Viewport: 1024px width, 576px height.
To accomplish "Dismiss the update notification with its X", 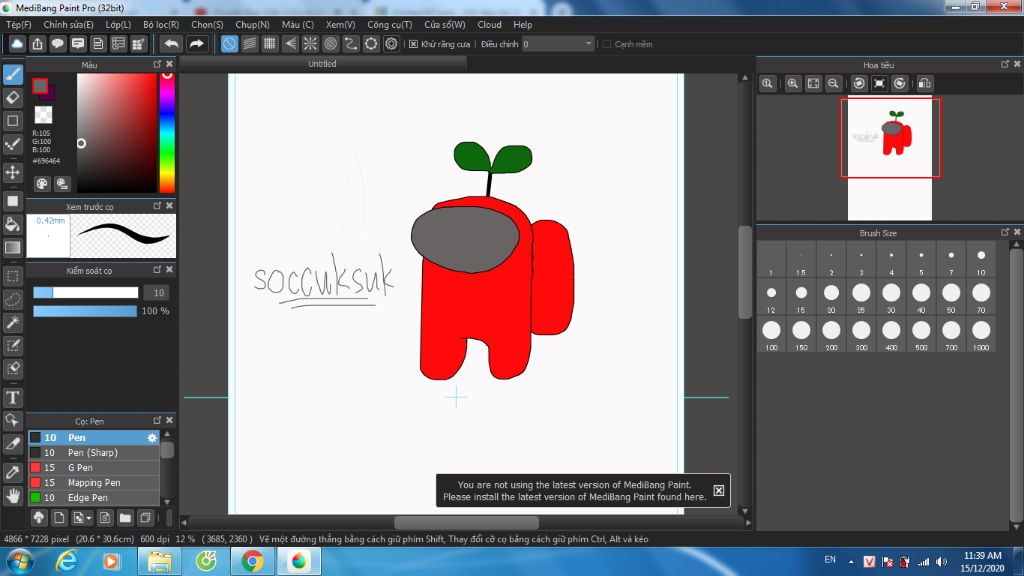I will point(718,490).
